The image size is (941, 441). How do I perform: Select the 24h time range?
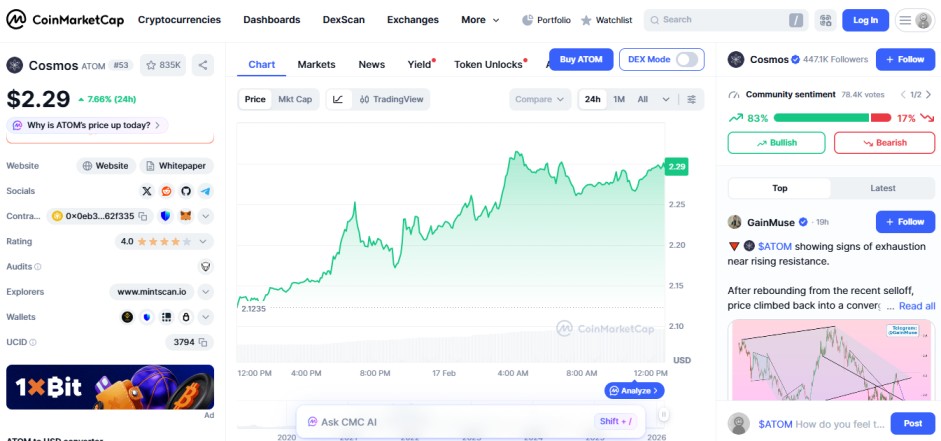pyautogui.click(x=593, y=99)
